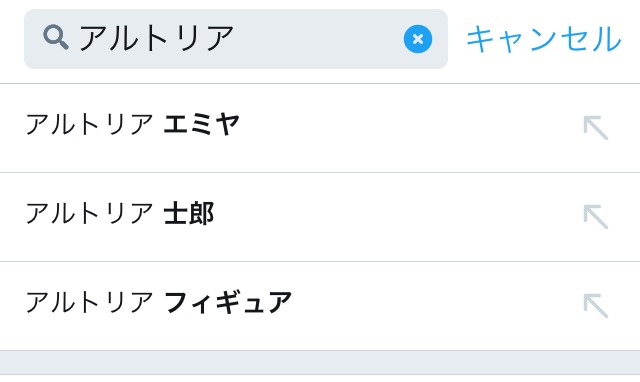Click the magnifying glass search icon
Screen dimensions: 640x382
56,38
